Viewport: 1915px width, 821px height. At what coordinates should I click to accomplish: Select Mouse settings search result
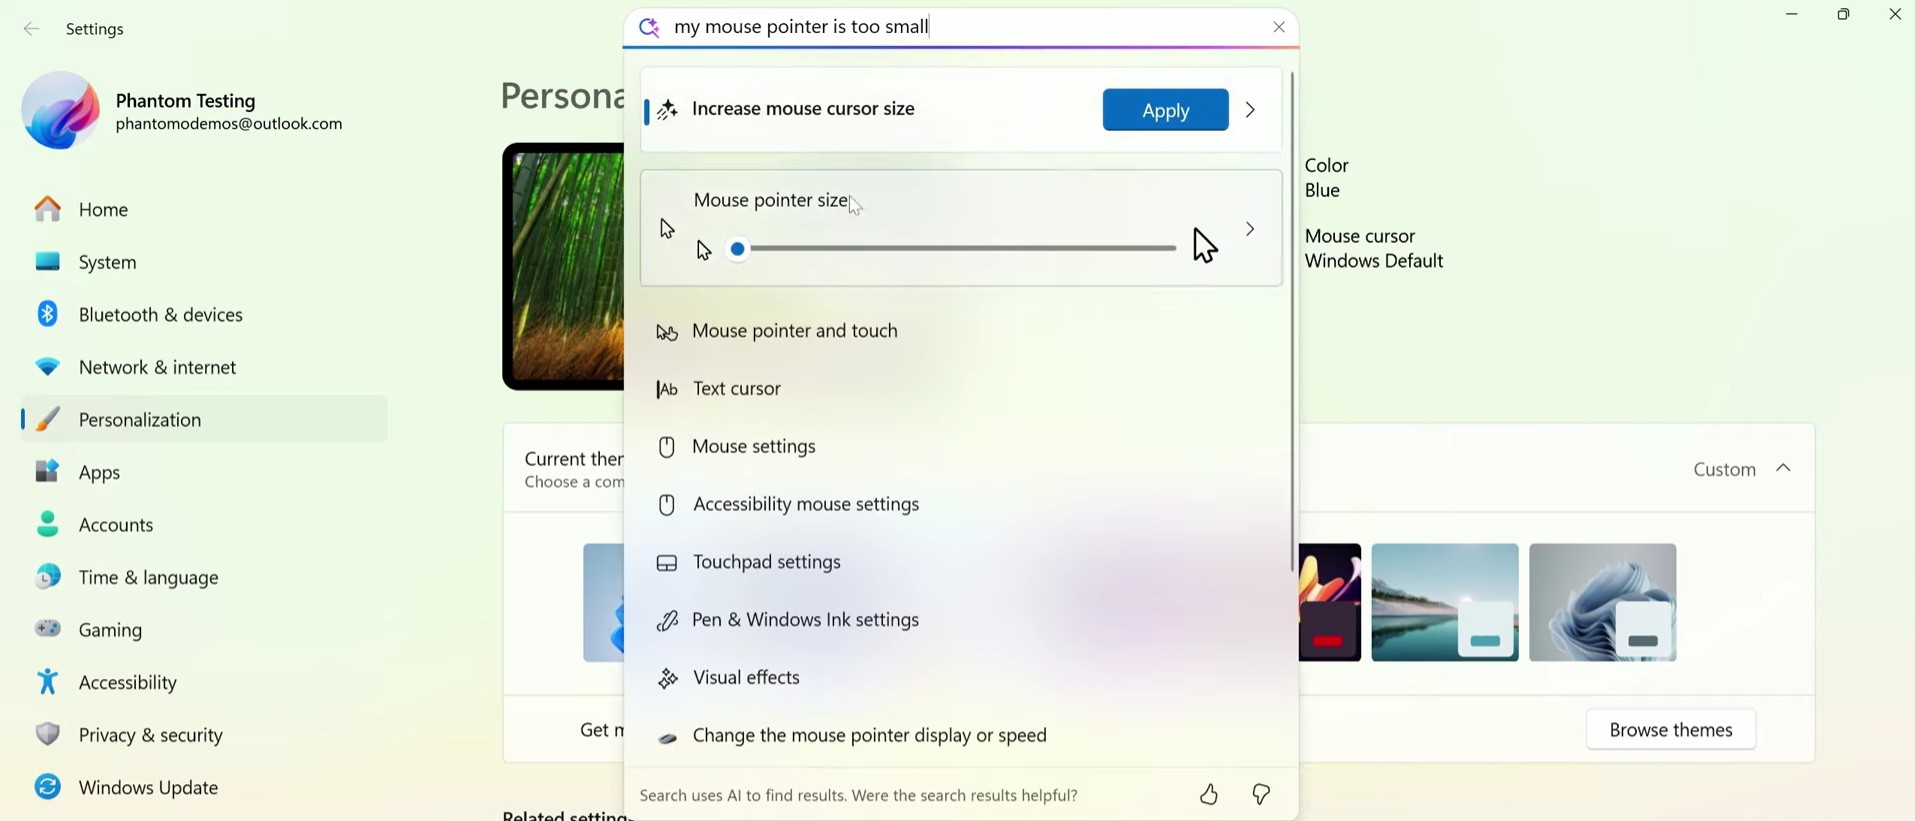[960, 447]
